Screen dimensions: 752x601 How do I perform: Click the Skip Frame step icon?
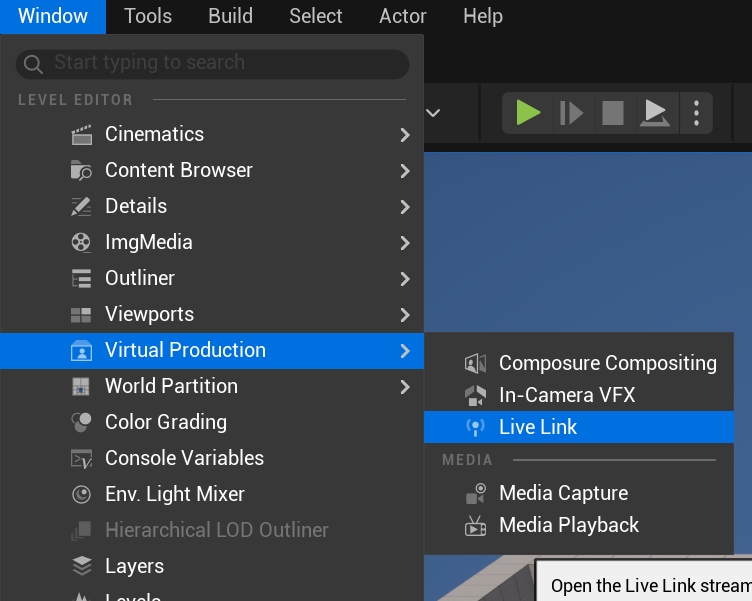[571, 112]
